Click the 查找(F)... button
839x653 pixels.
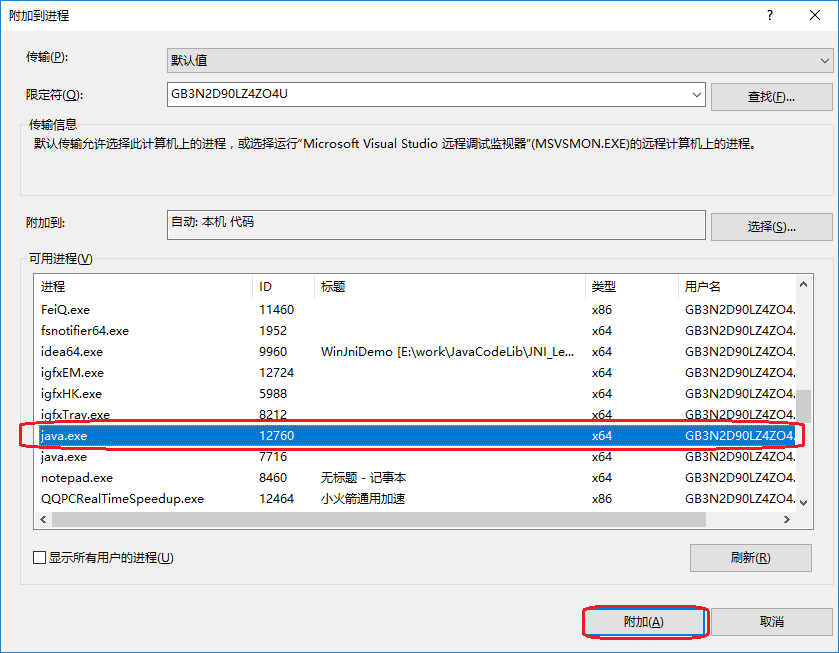771,97
